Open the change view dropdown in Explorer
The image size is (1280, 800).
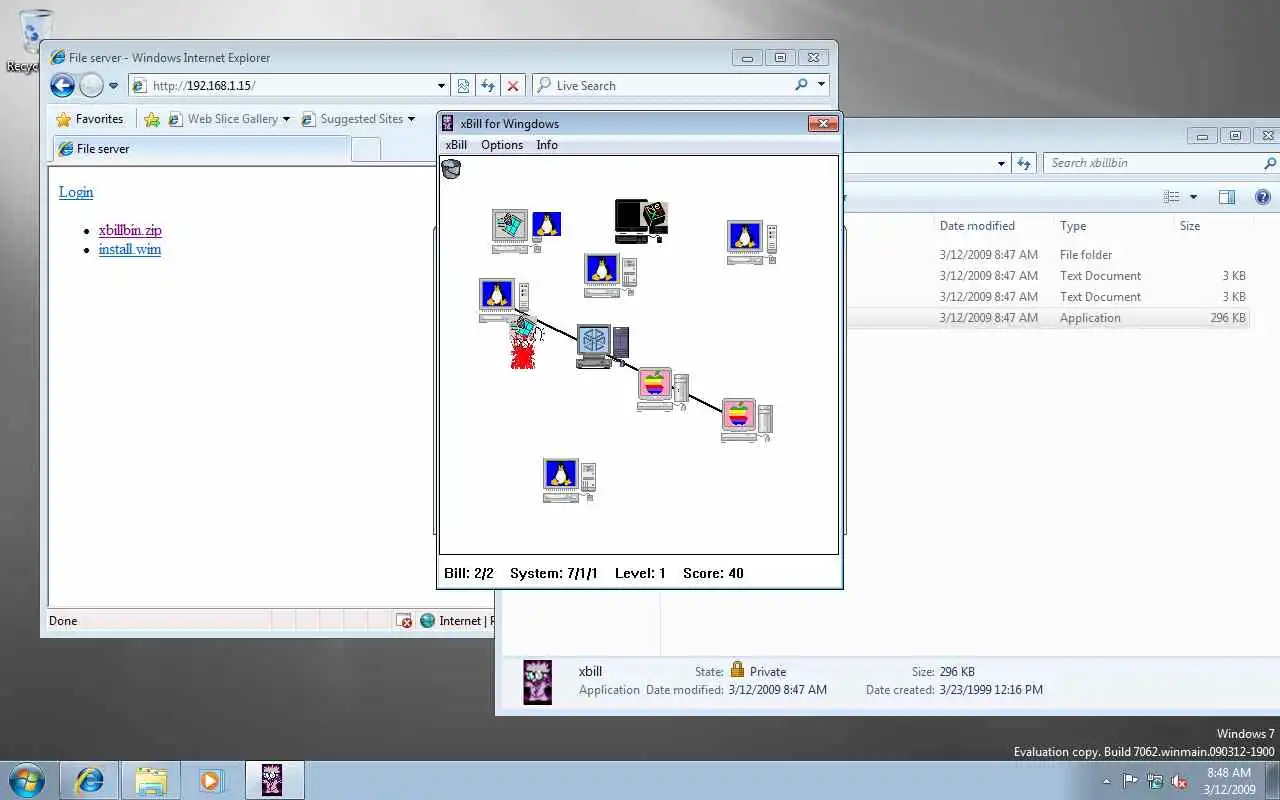1193,197
